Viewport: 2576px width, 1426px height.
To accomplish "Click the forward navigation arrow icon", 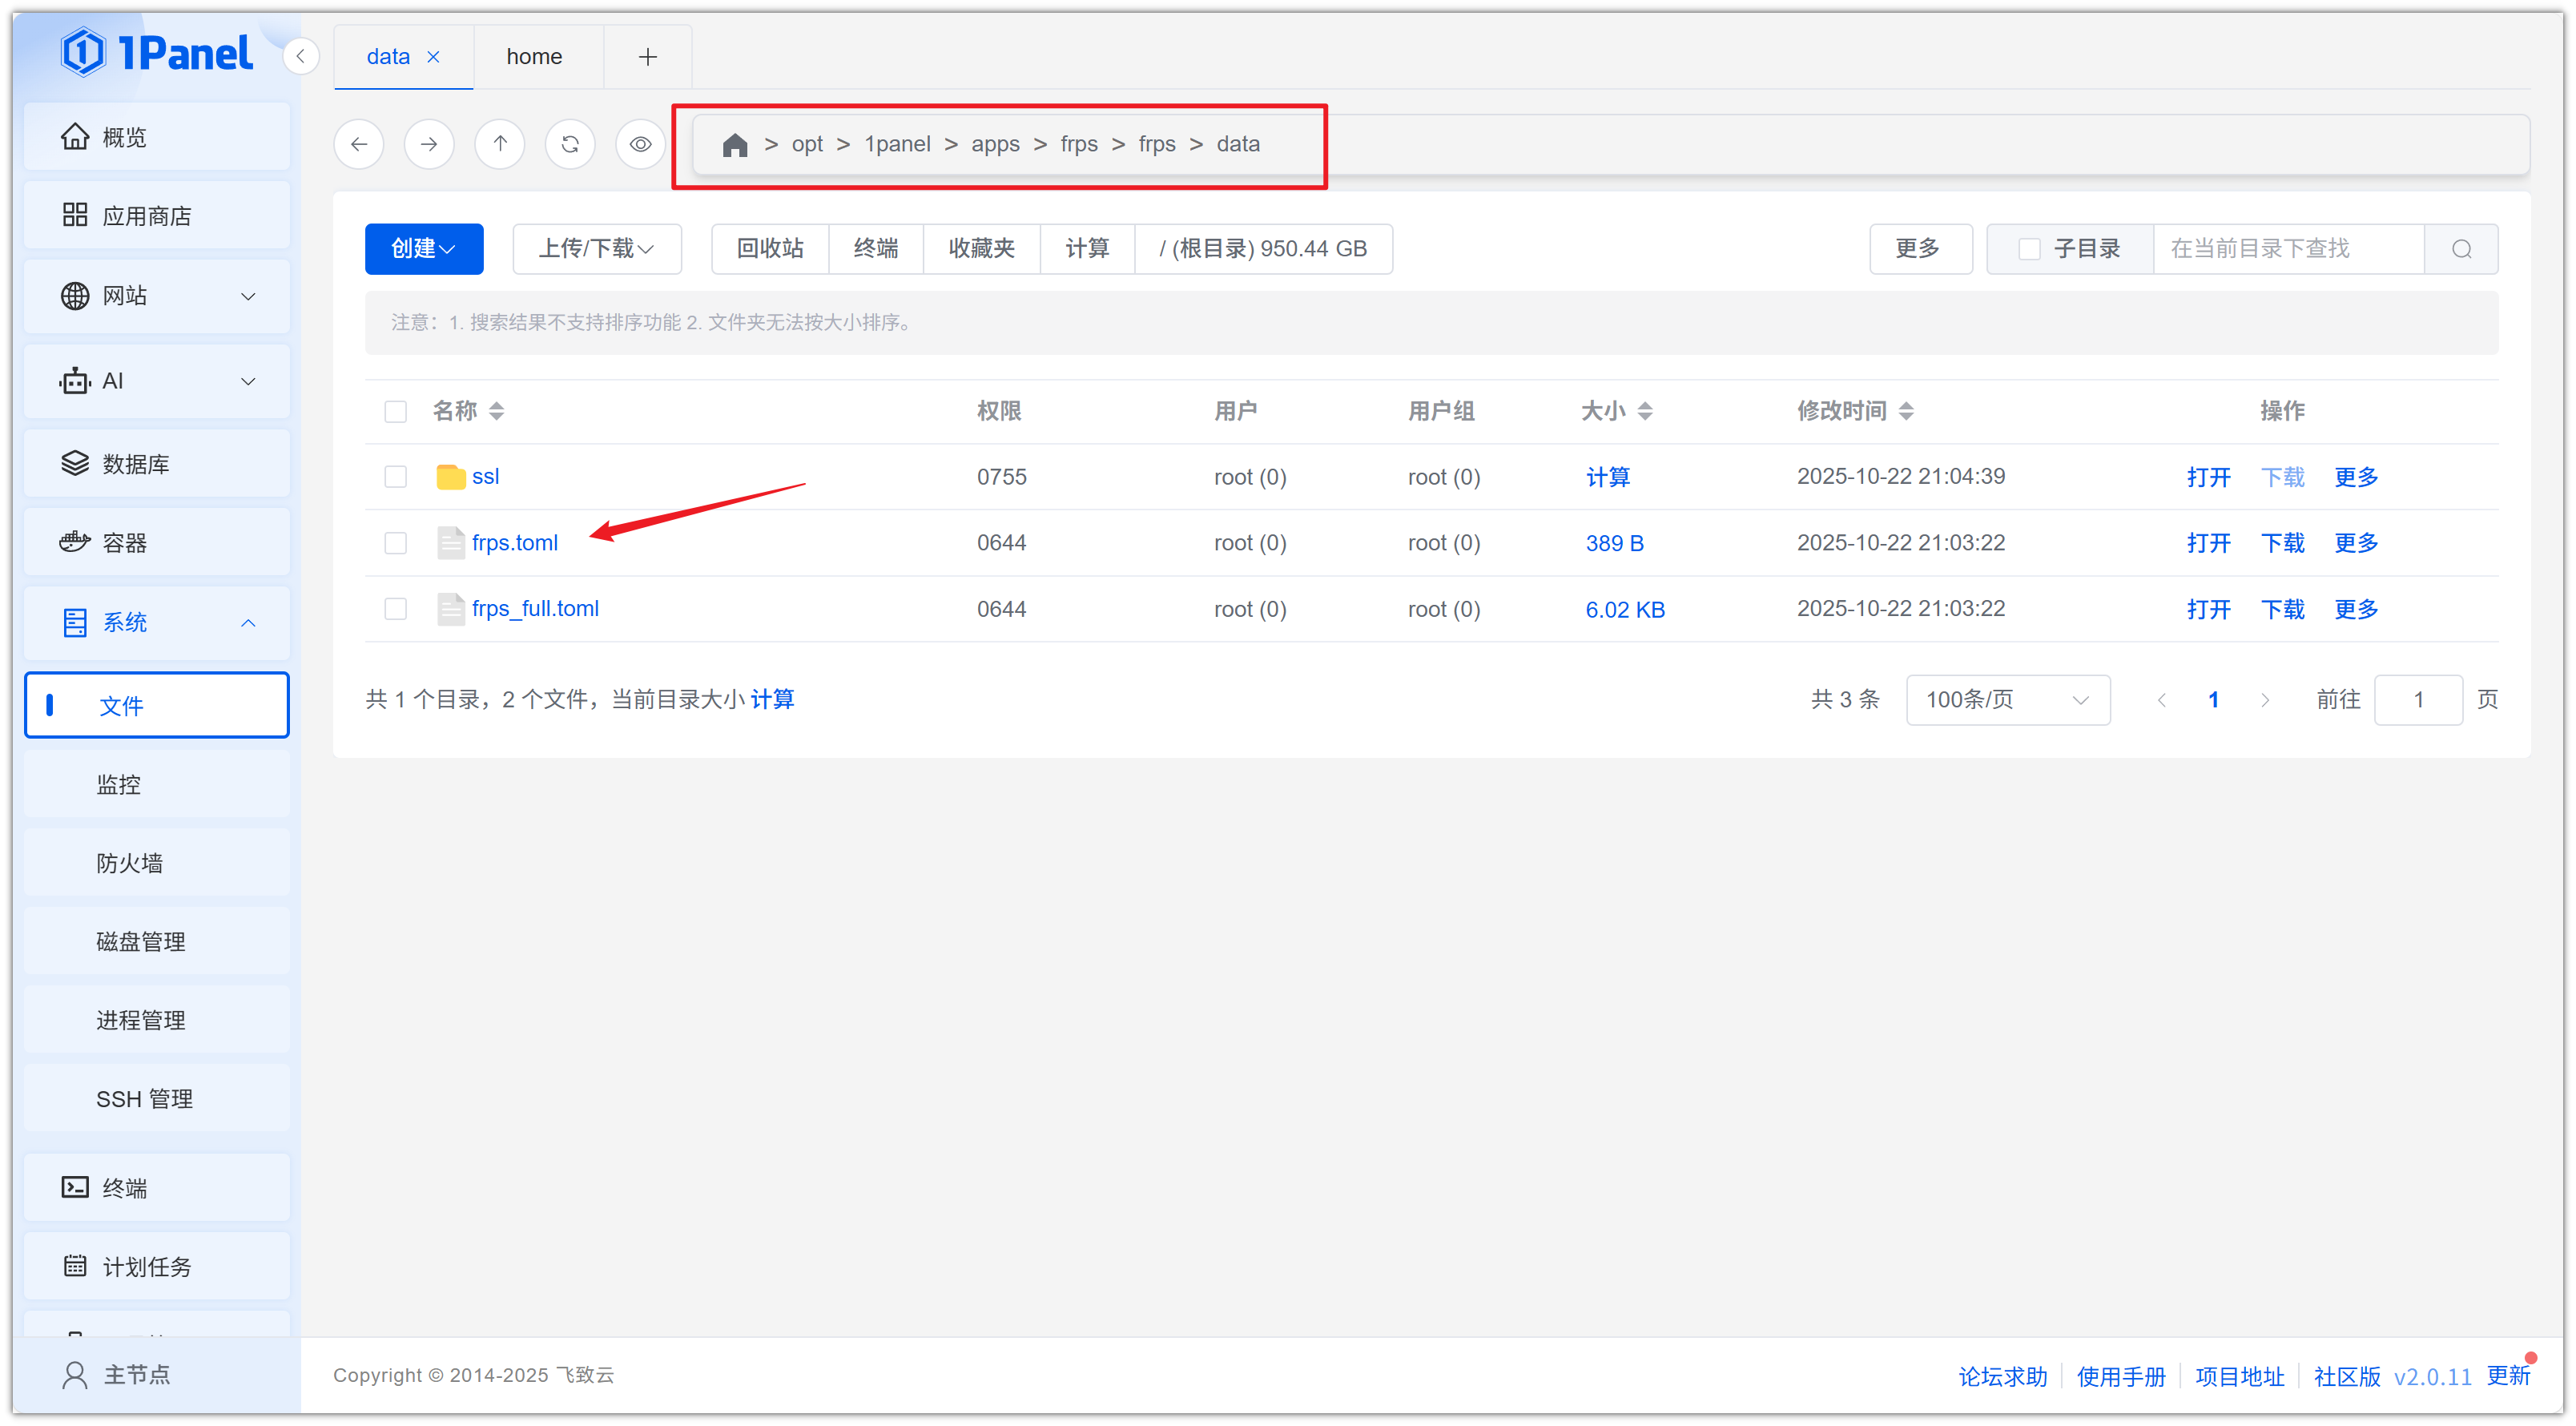I will (x=429, y=144).
